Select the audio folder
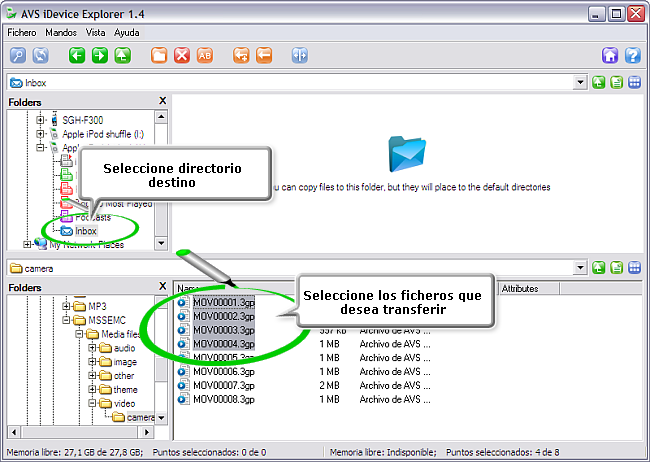 click(124, 348)
